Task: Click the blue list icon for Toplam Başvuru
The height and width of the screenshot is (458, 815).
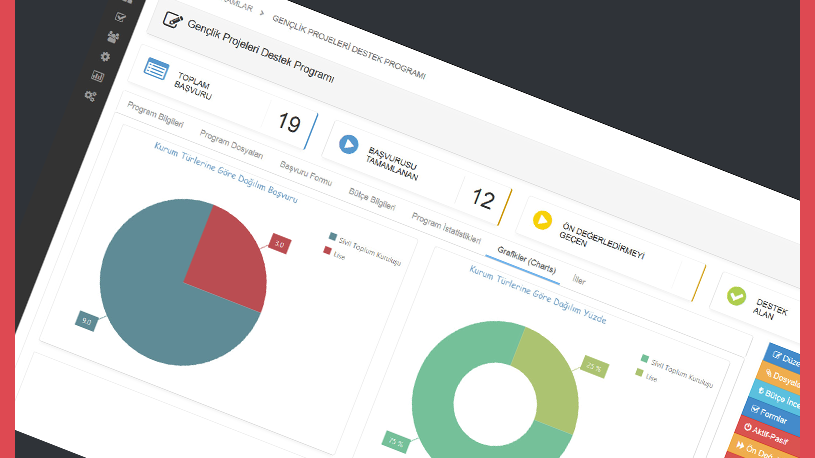Action: click(x=156, y=70)
